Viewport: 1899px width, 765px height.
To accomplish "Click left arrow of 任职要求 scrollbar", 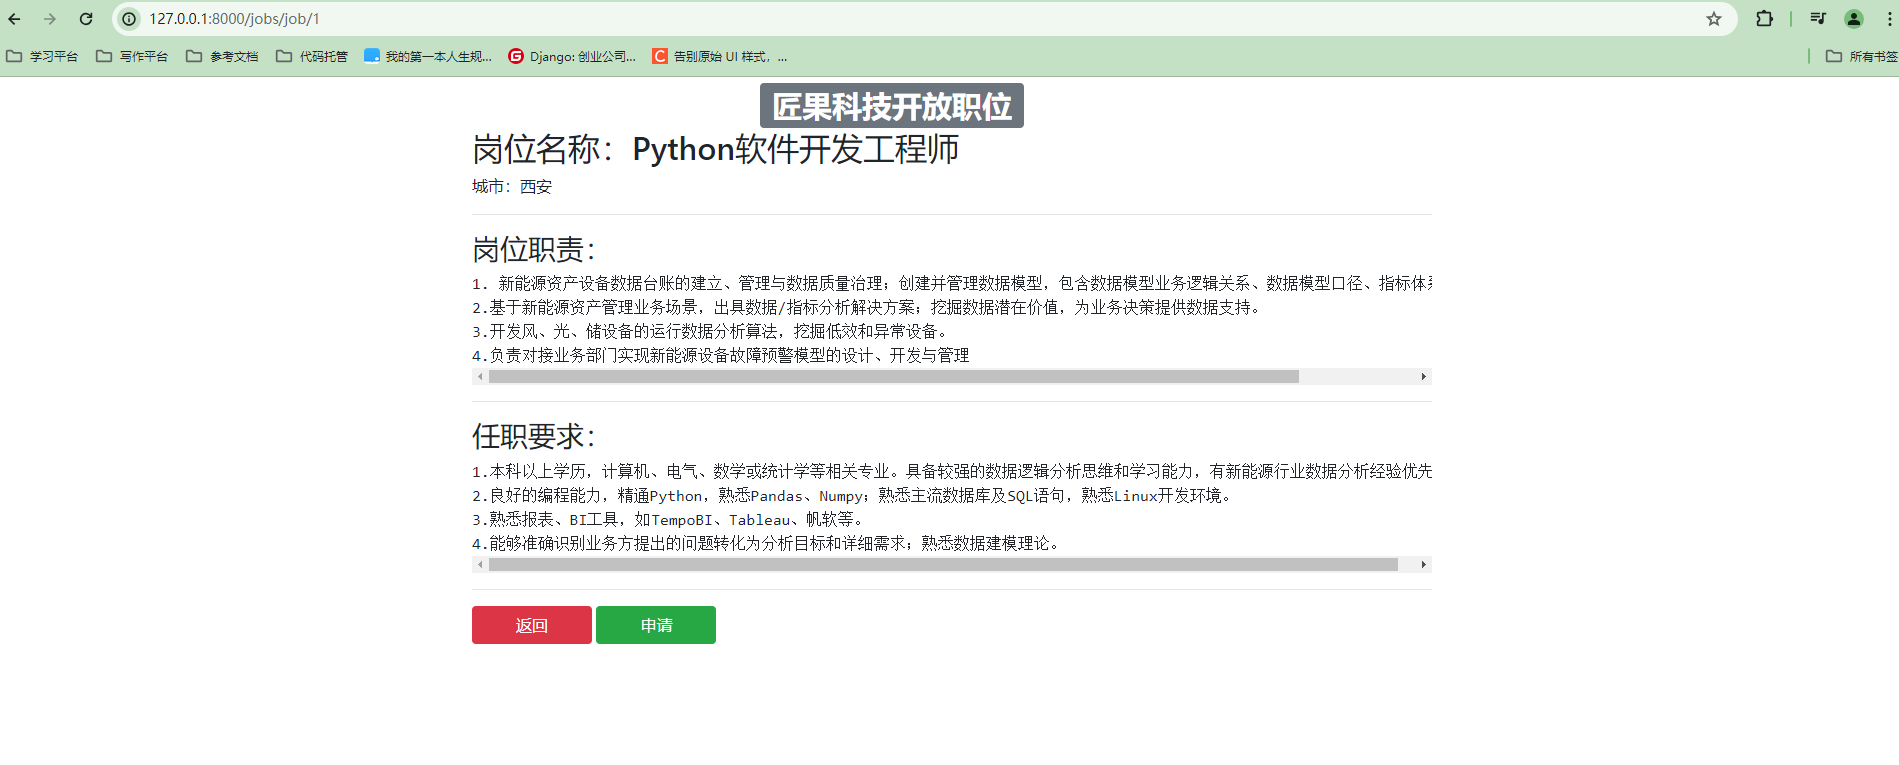I will pyautogui.click(x=480, y=565).
